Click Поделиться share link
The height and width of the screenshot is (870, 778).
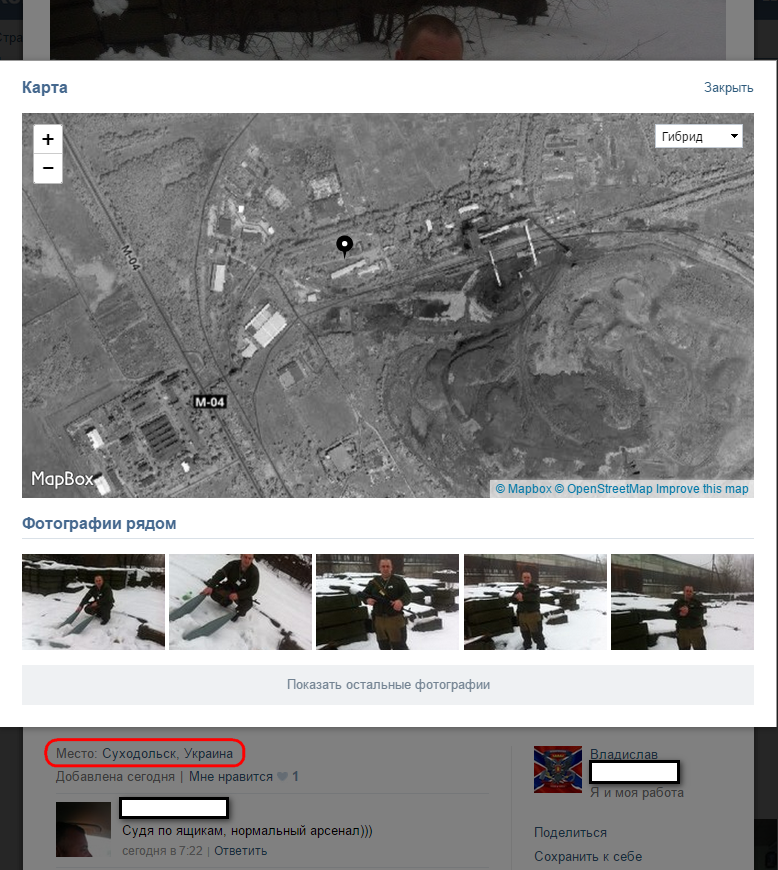[570, 832]
